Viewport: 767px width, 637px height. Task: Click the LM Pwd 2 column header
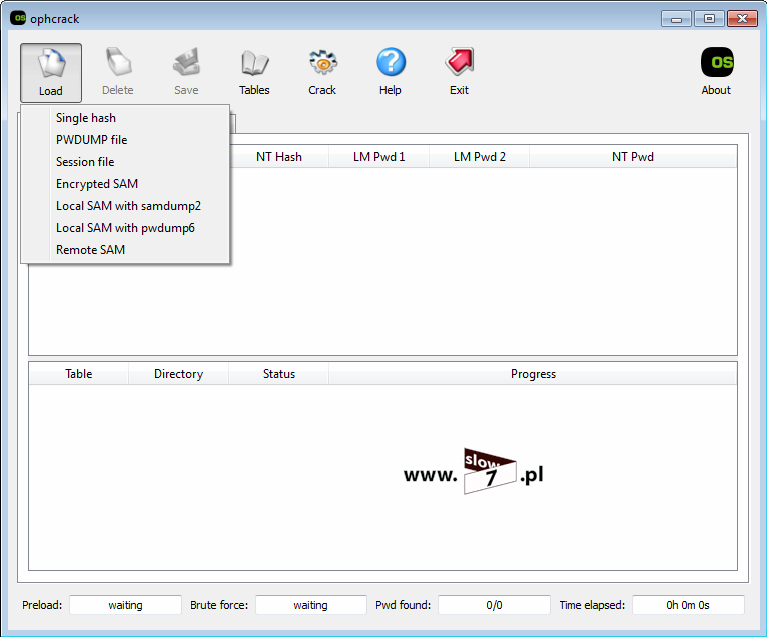pos(479,157)
